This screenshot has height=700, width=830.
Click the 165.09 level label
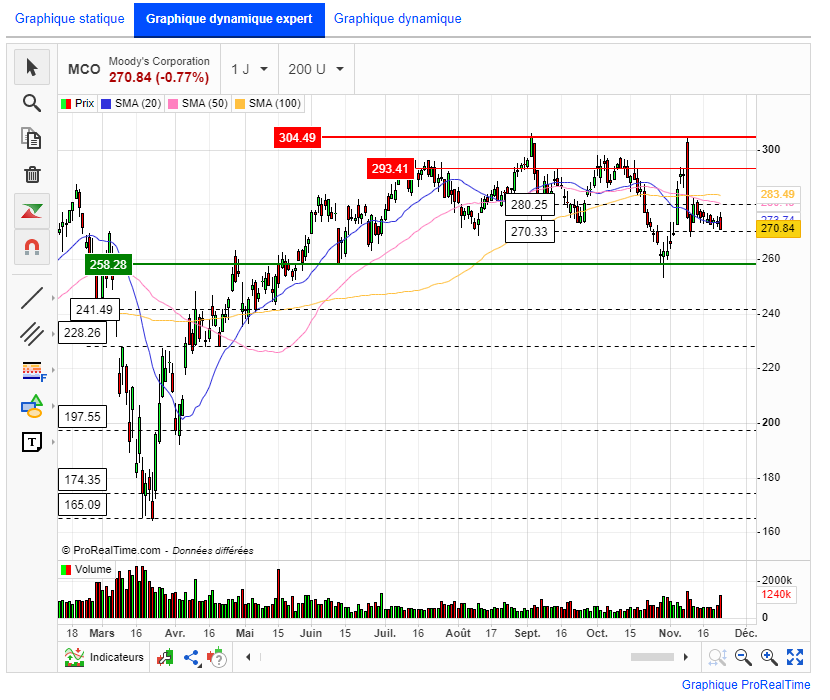tap(82, 505)
